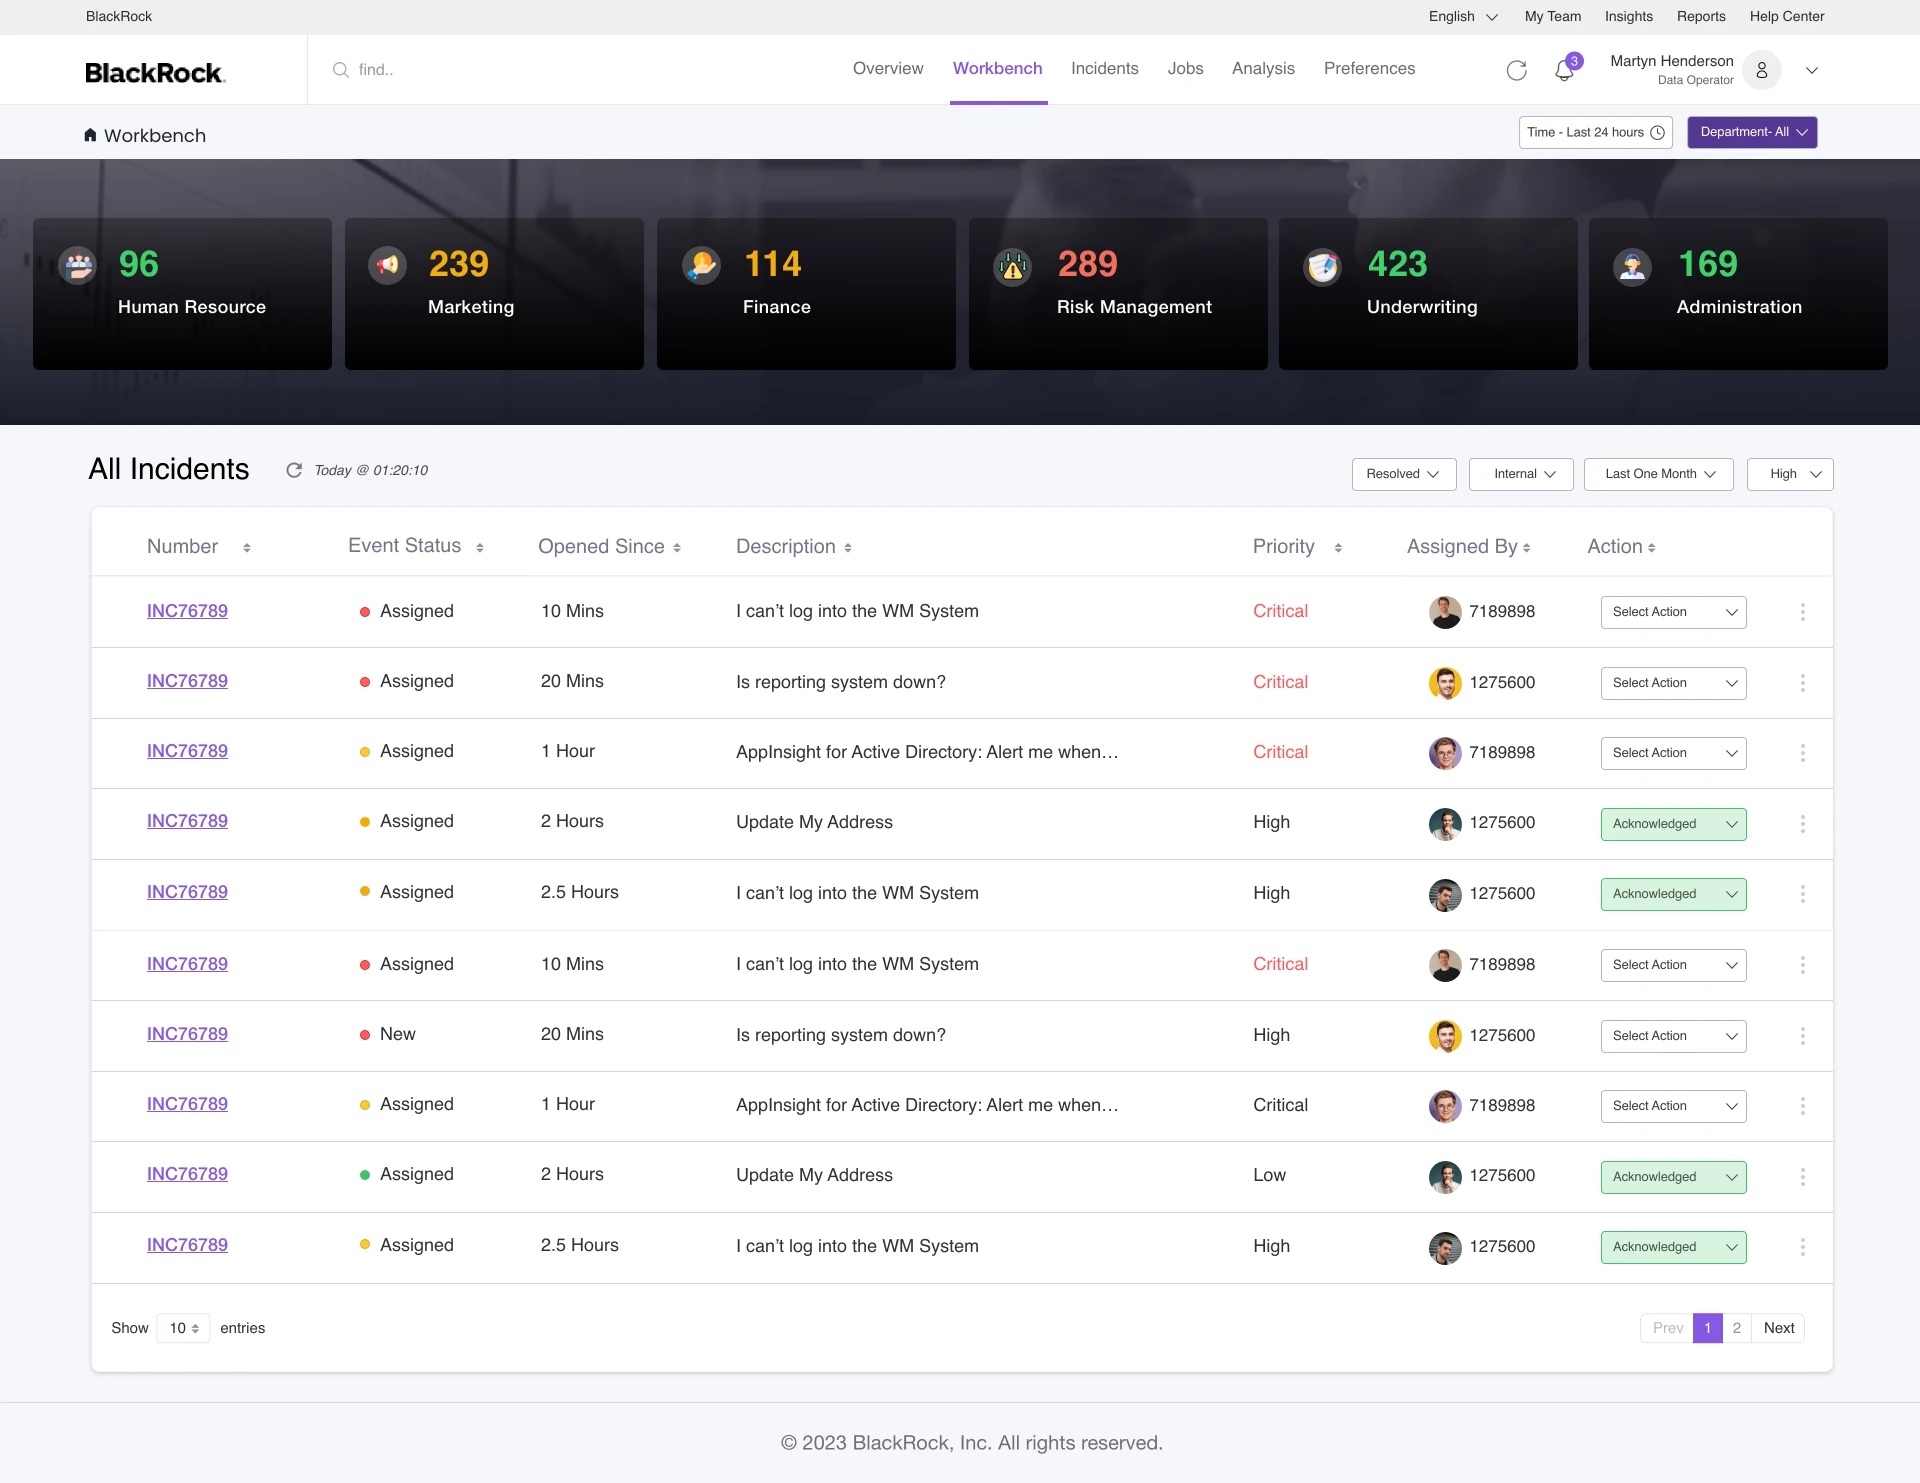1920x1483 pixels.
Task: Open the High priority filter dropdown
Action: point(1790,474)
